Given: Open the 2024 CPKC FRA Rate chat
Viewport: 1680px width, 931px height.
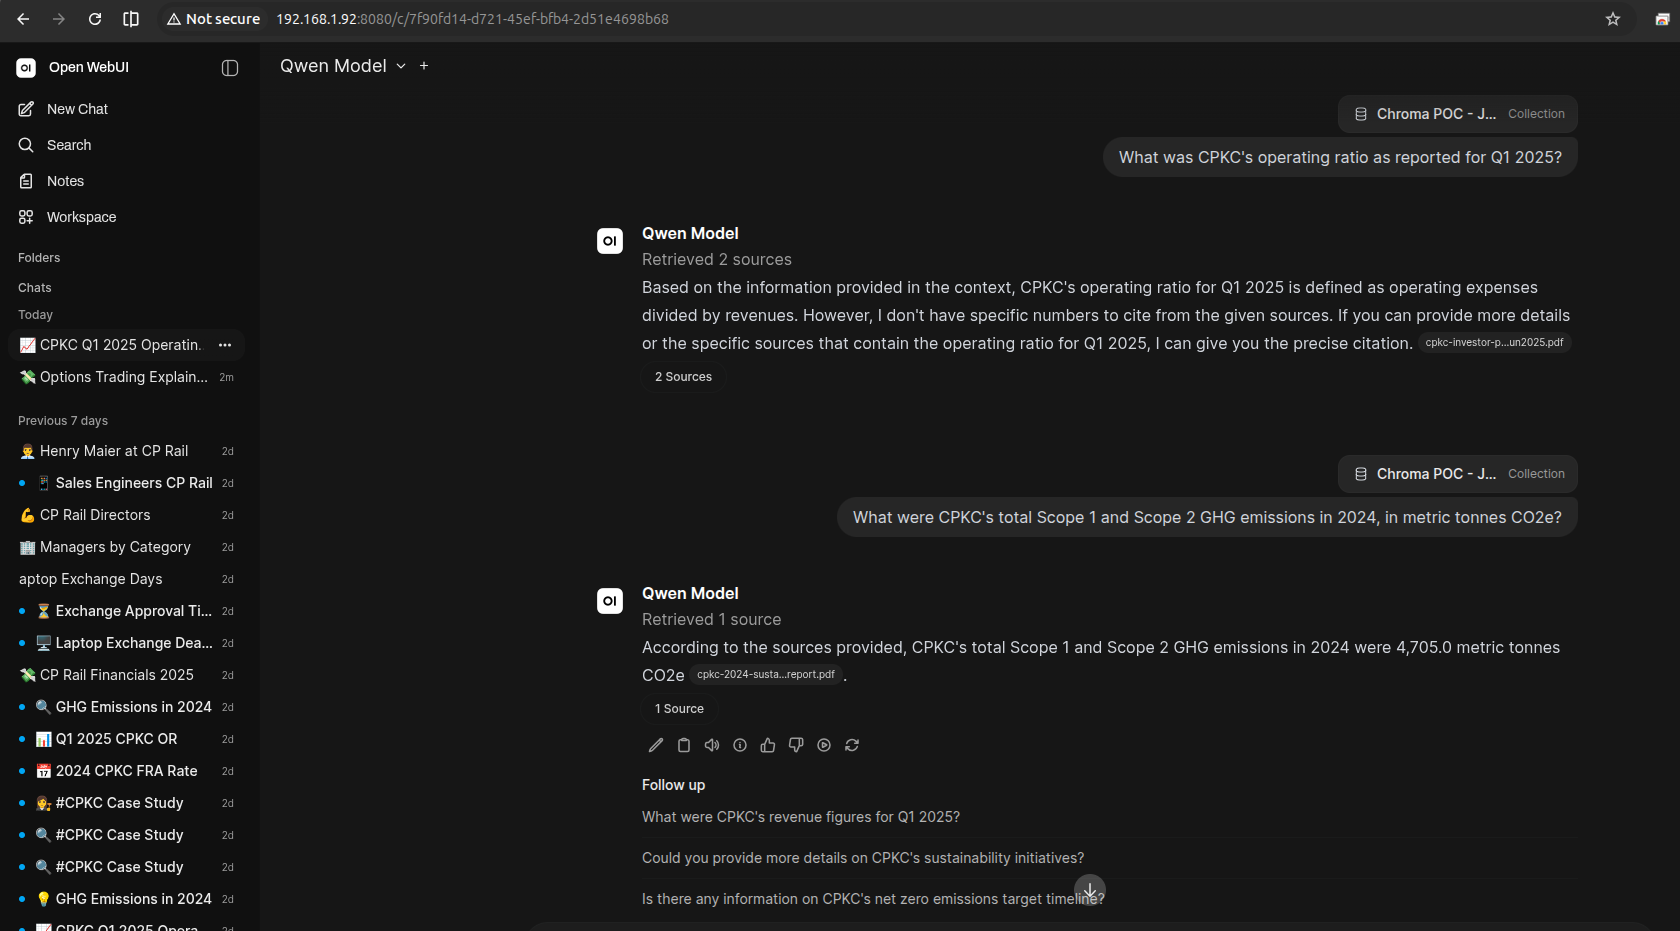Looking at the screenshot, I should pyautogui.click(x=126, y=771).
